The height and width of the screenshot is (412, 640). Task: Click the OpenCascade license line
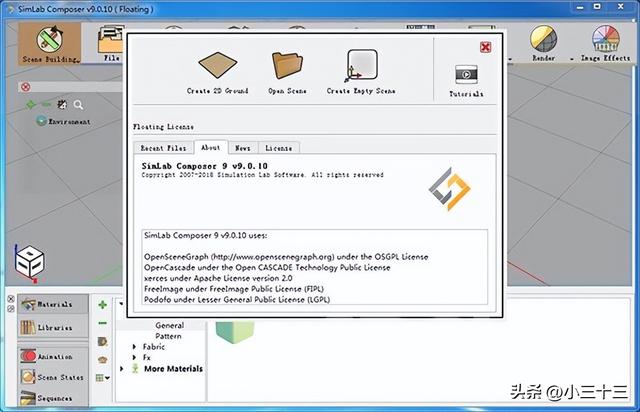[267, 267]
